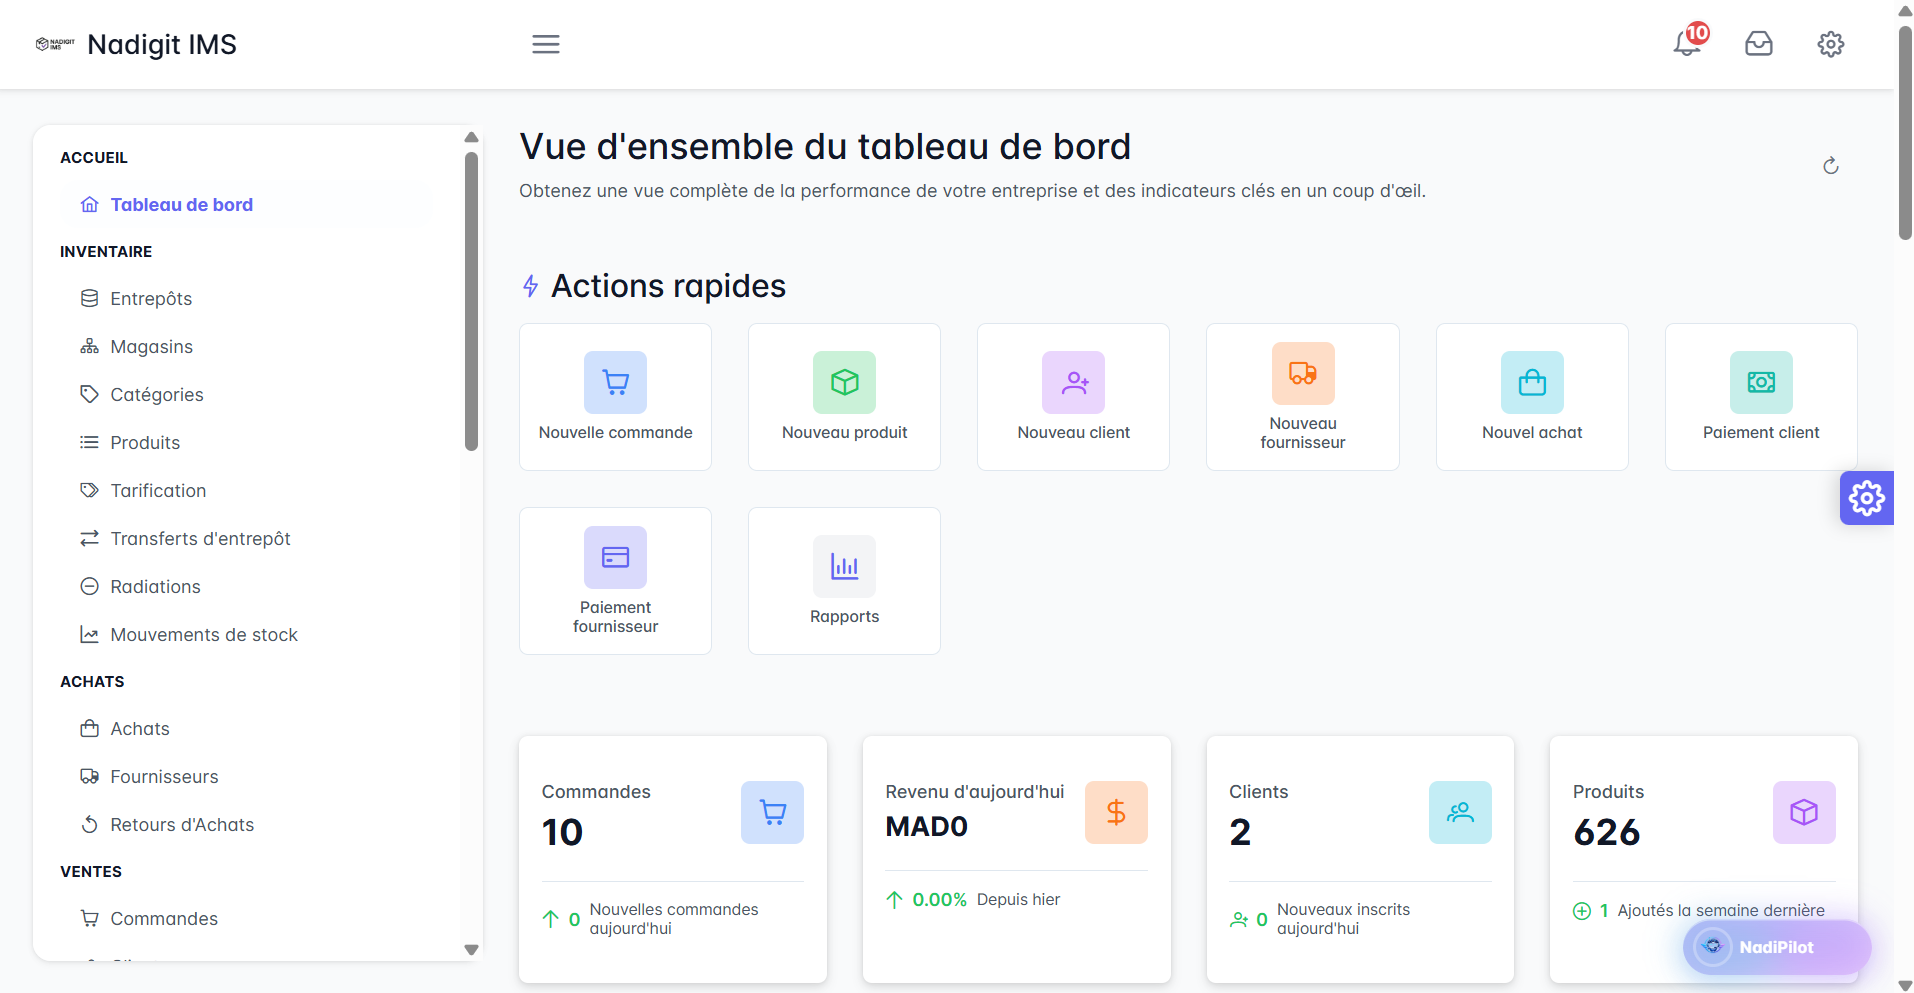
Task: Click sidebar scrollbar down arrow
Action: pos(471,950)
